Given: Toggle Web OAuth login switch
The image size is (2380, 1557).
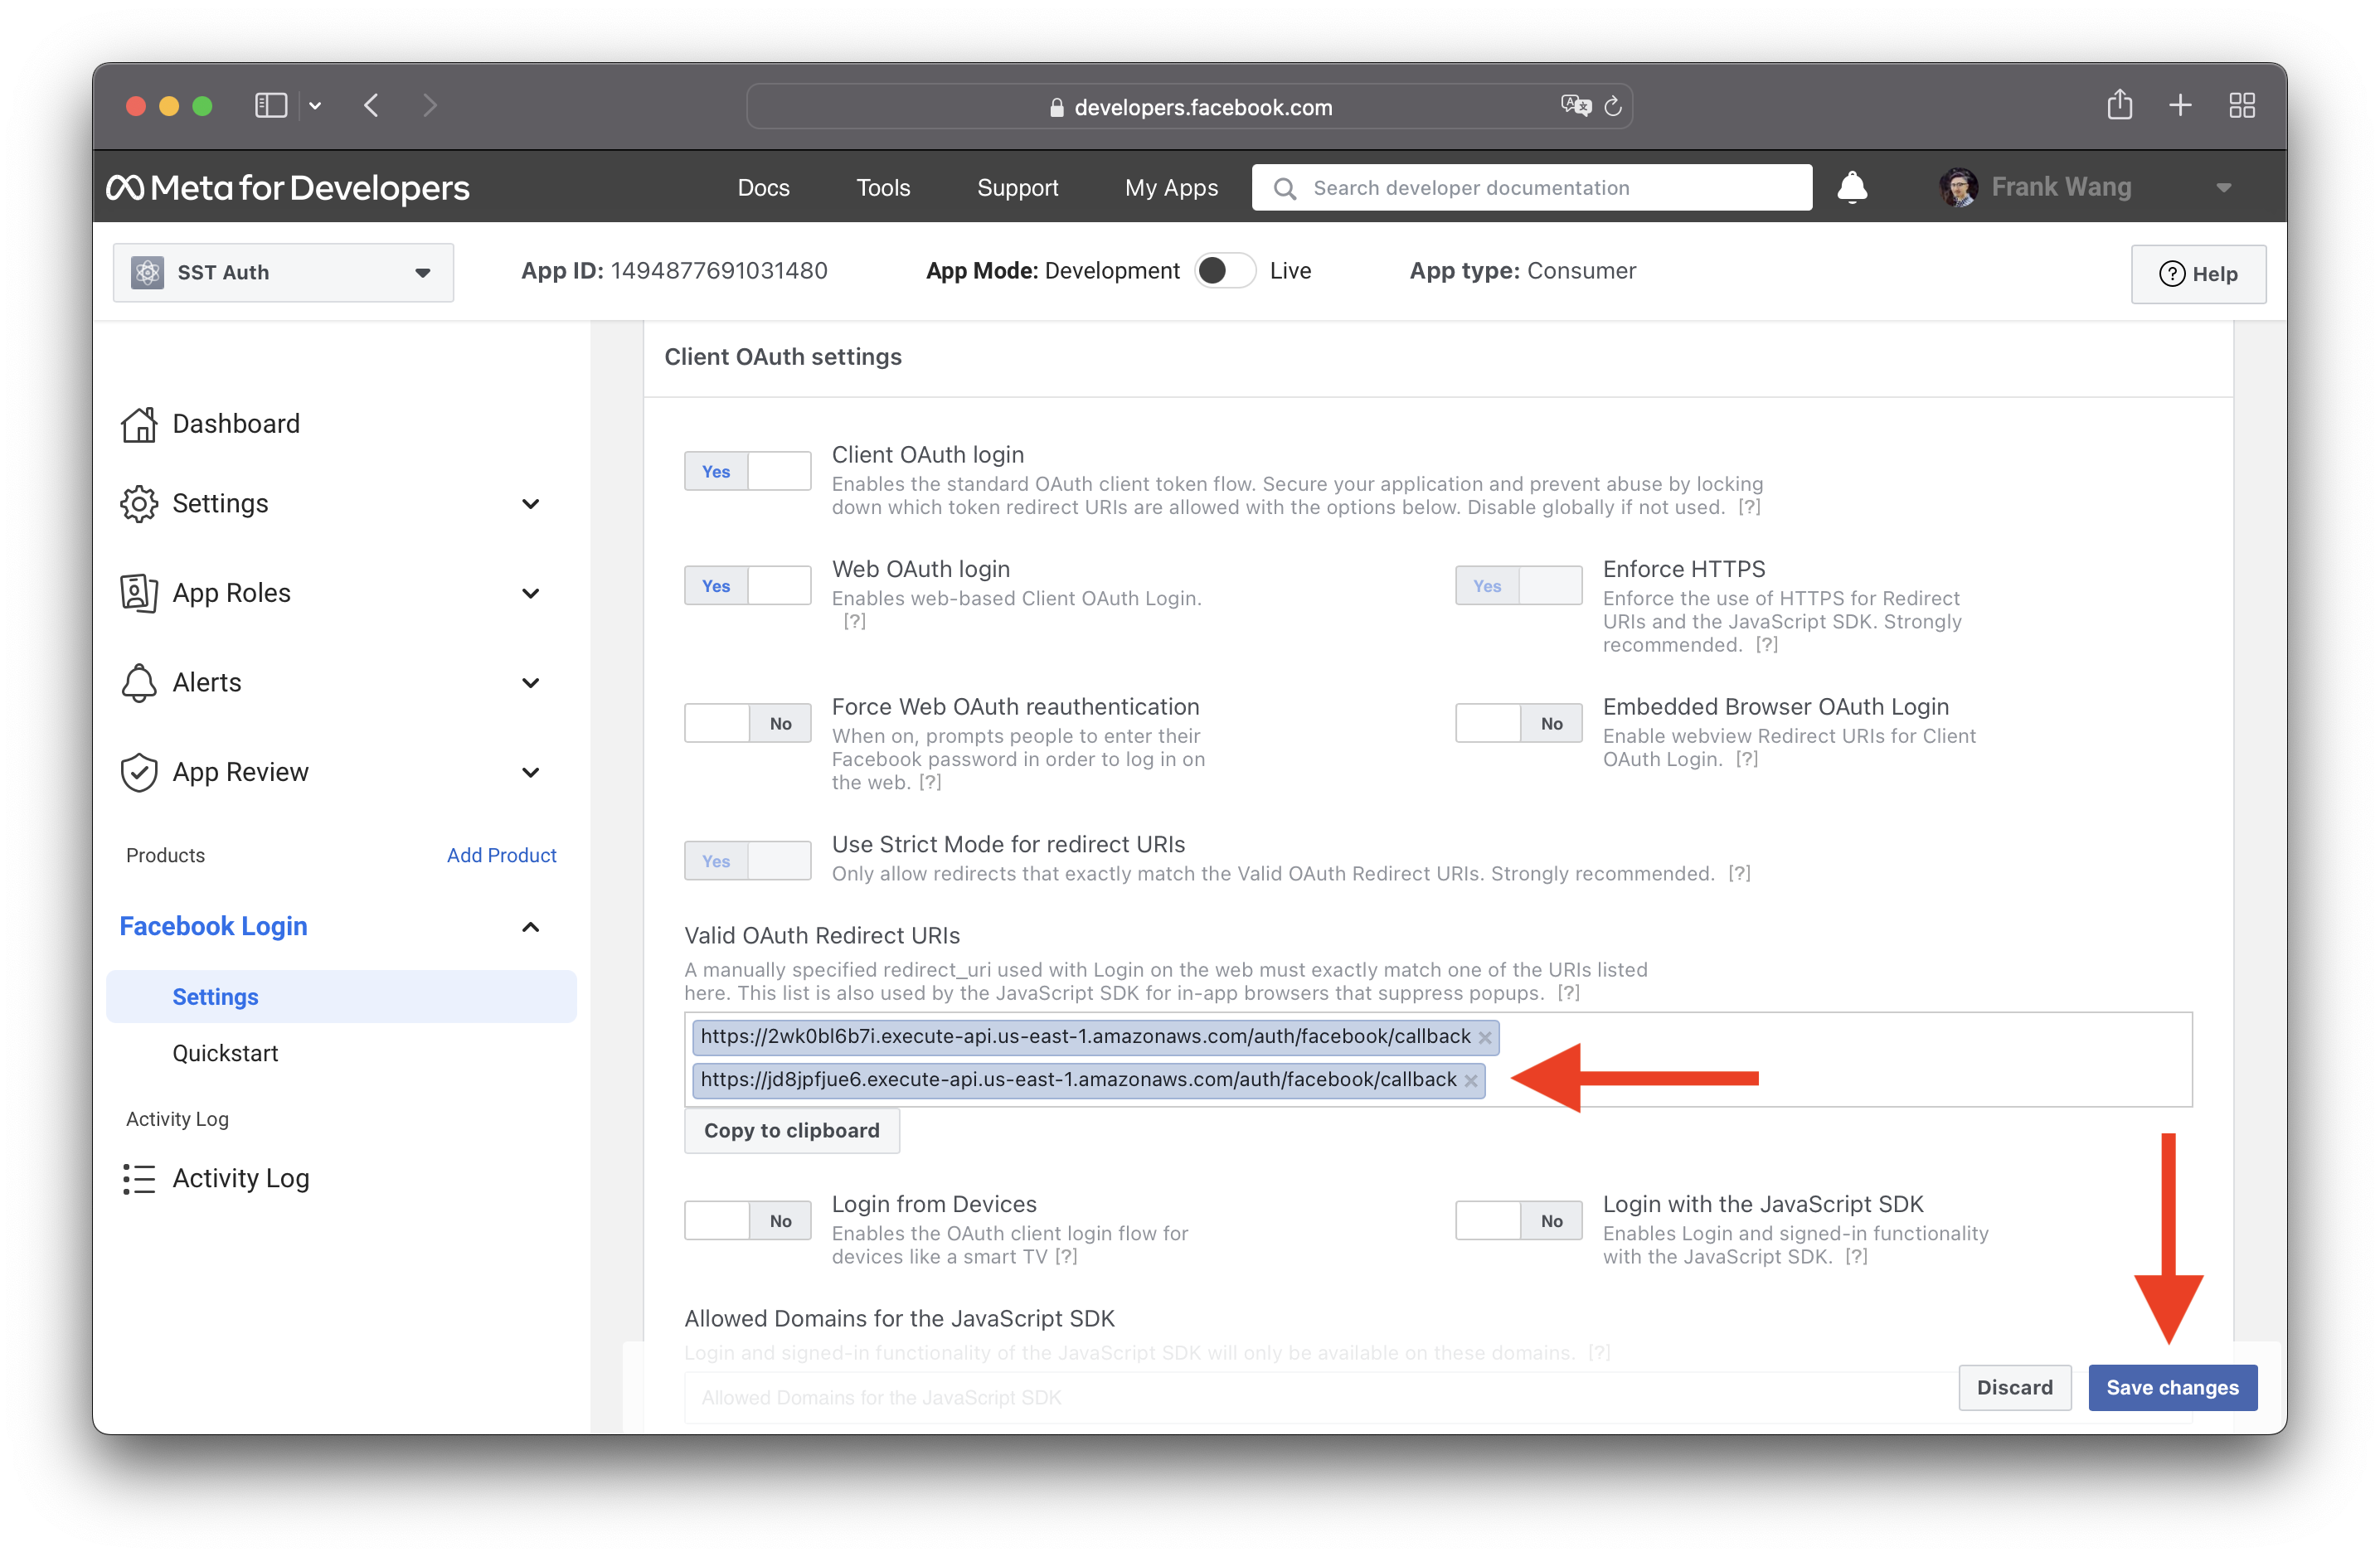Looking at the screenshot, I should (x=747, y=586).
